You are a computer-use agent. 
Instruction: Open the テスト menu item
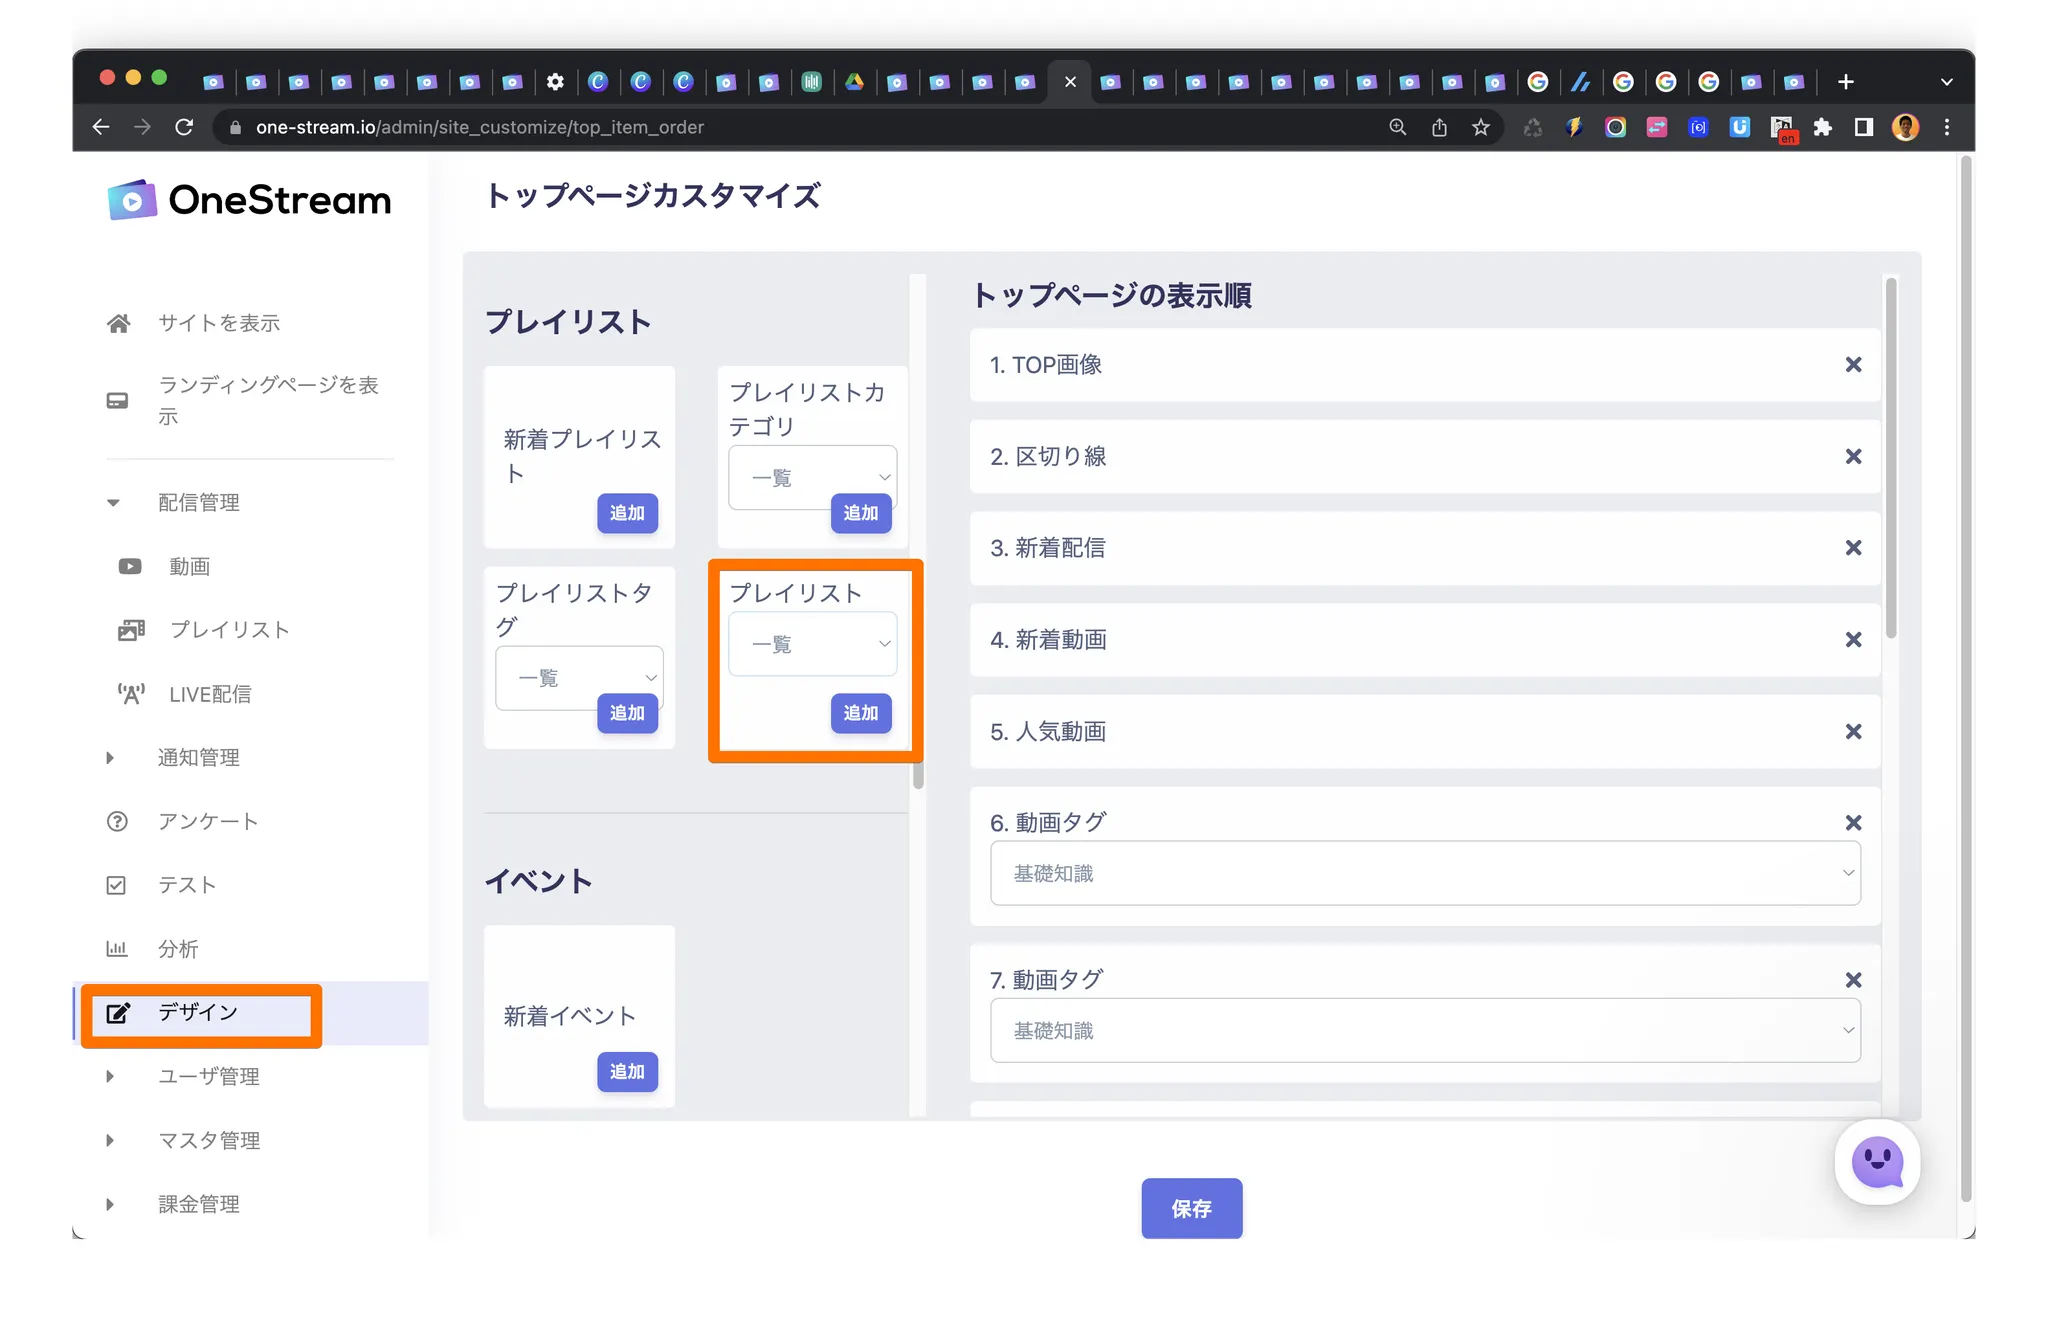pos(186,885)
